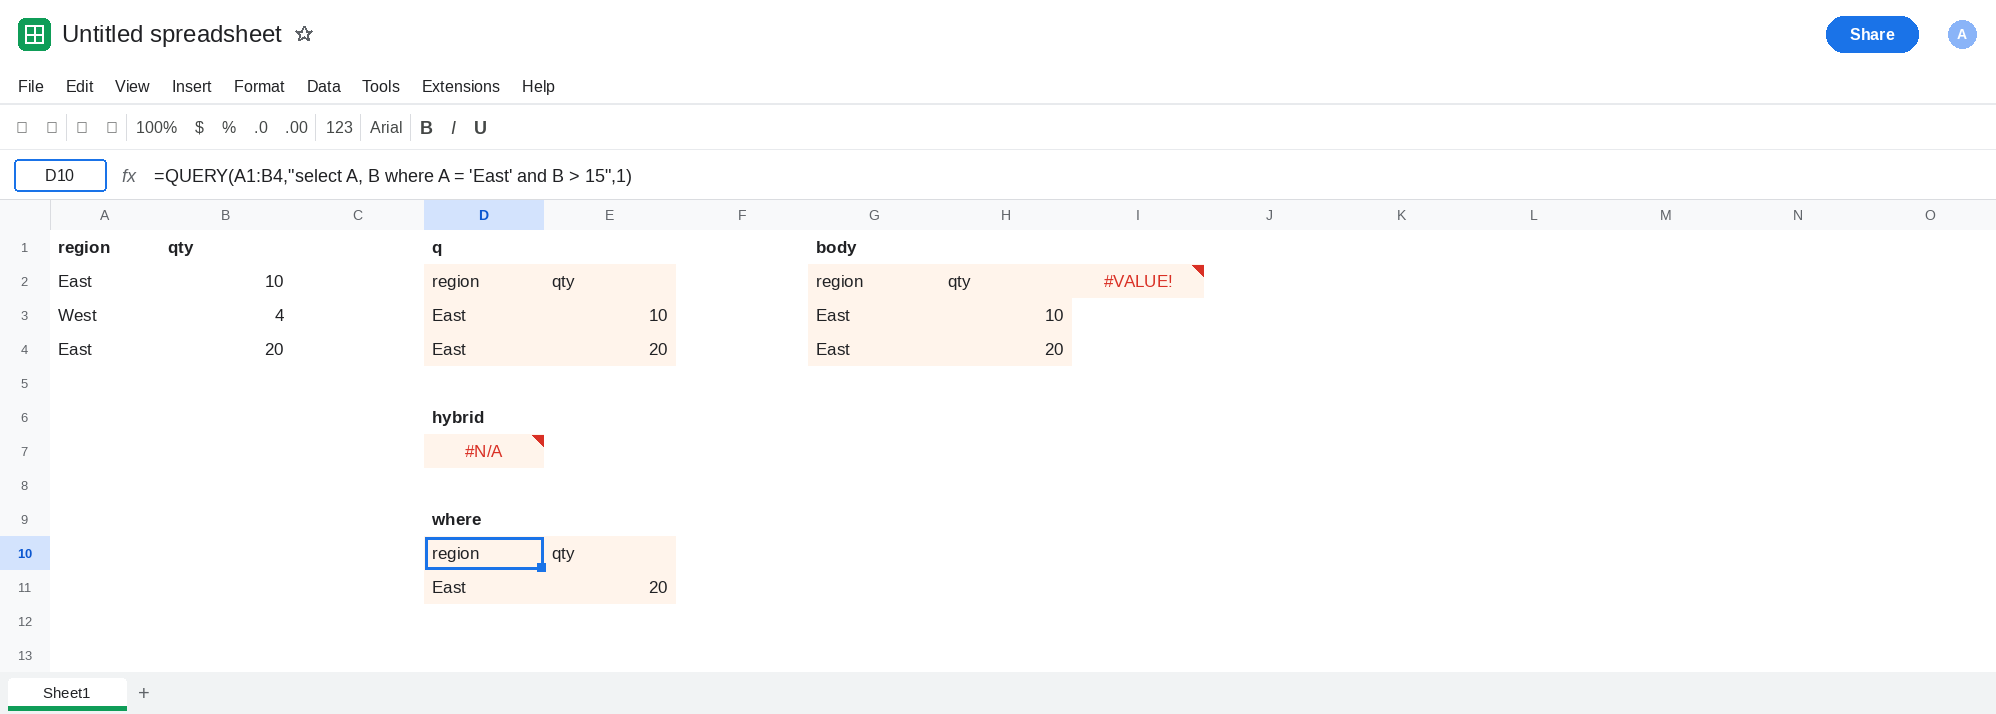Select the 'region' cell in G2

pyautogui.click(x=874, y=281)
